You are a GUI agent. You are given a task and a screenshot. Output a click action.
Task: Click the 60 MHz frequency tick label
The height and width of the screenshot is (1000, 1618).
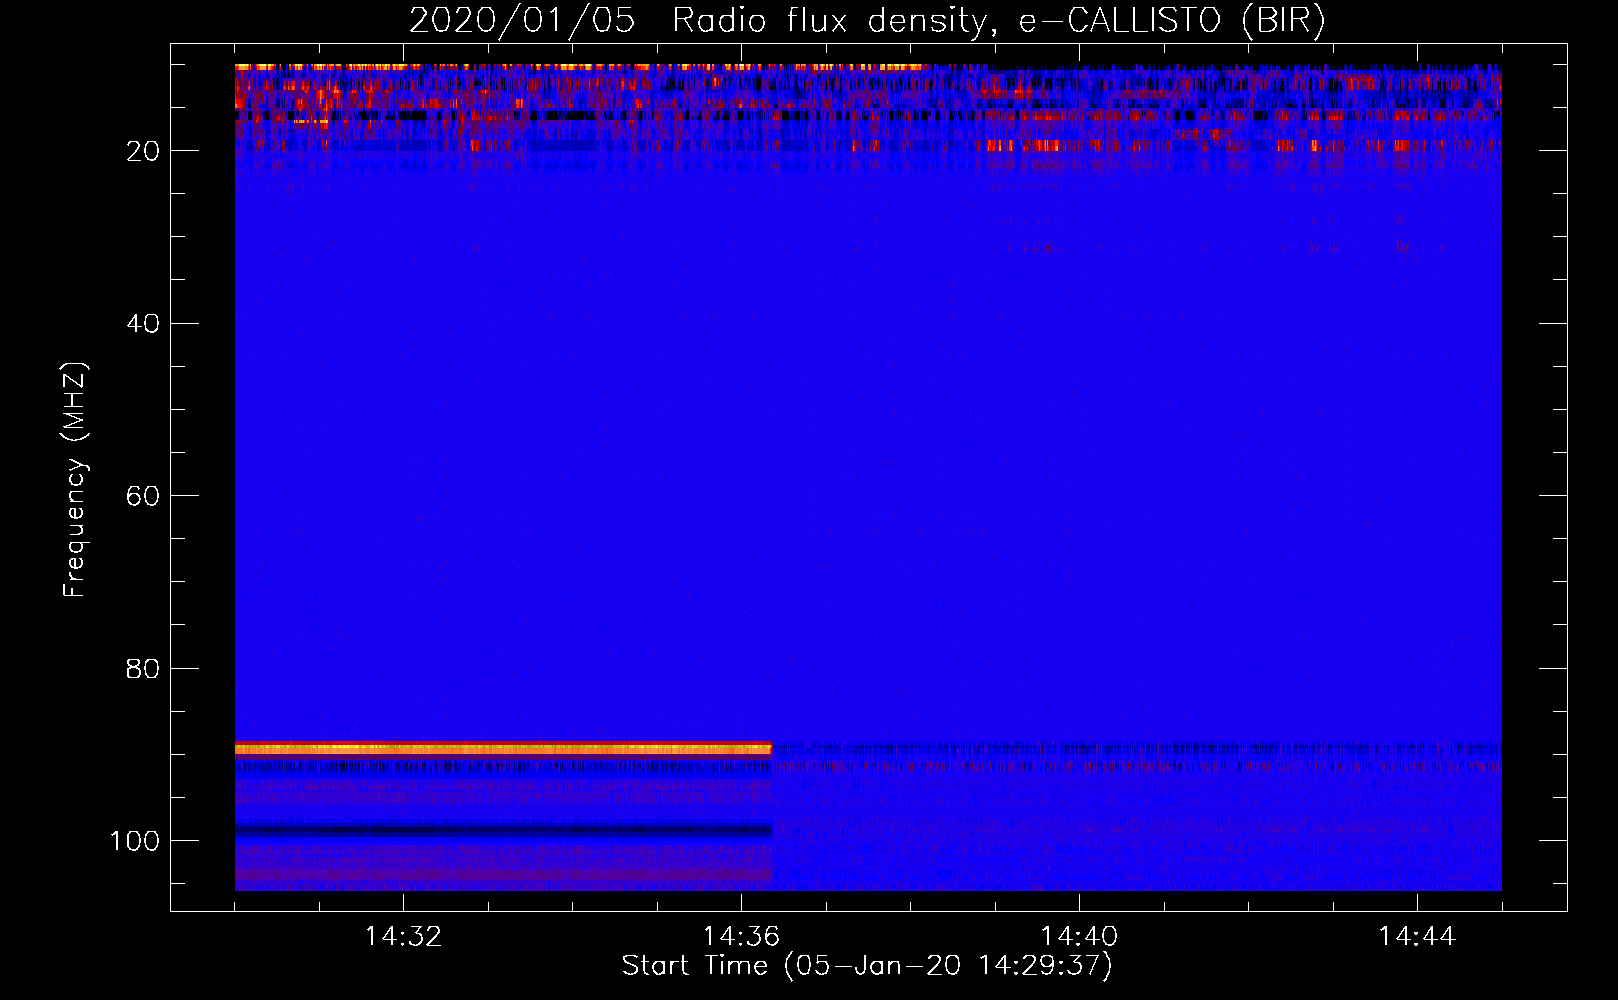(x=143, y=496)
